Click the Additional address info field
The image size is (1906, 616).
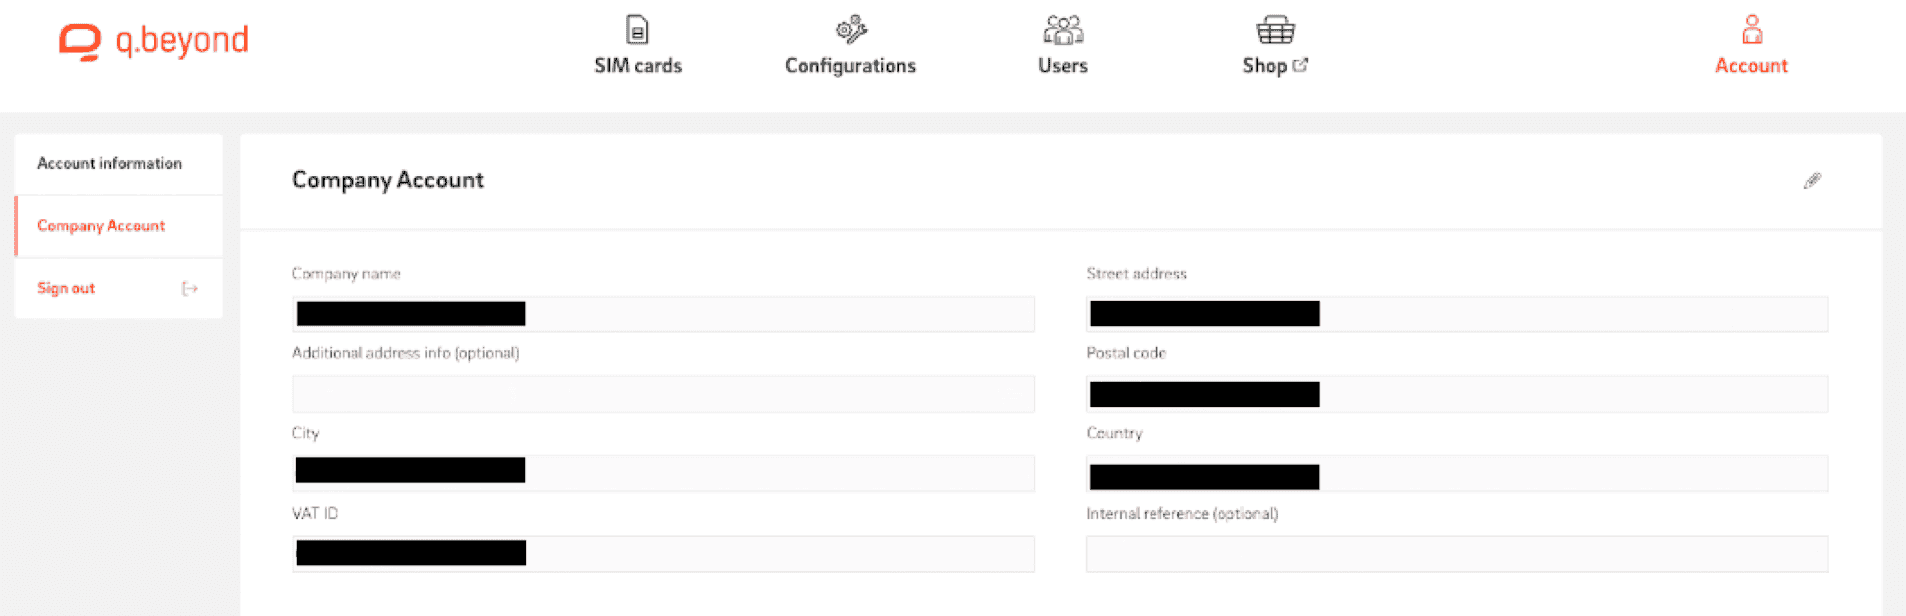pos(663,394)
